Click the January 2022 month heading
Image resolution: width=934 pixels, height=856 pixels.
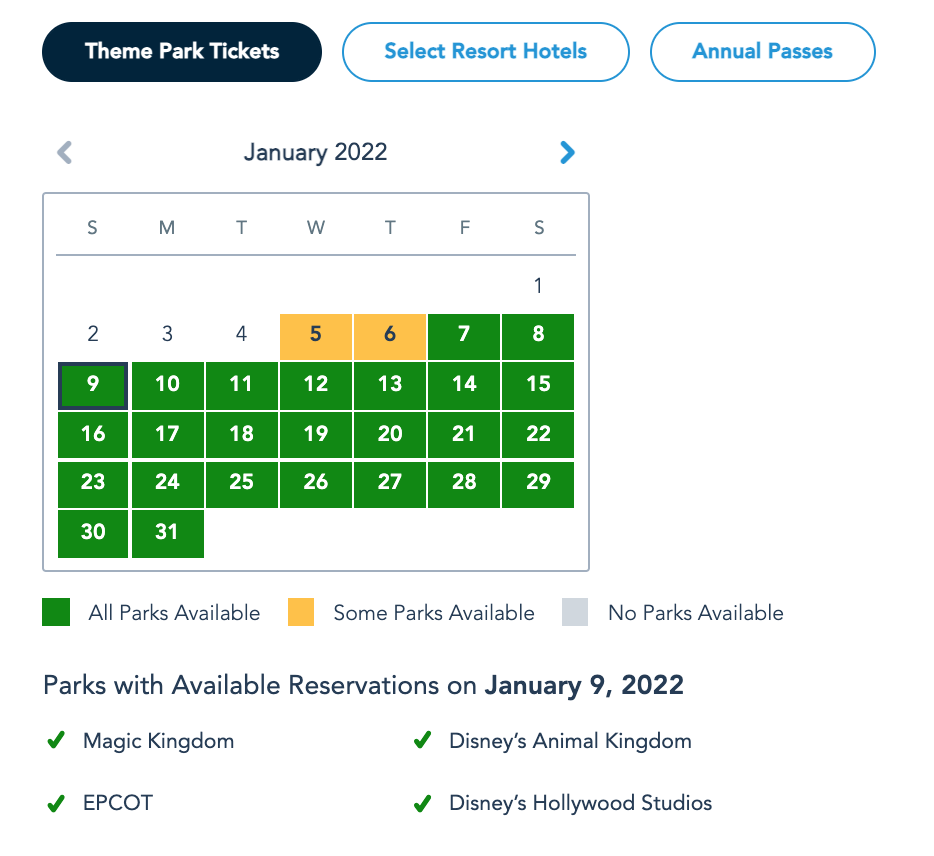point(315,153)
